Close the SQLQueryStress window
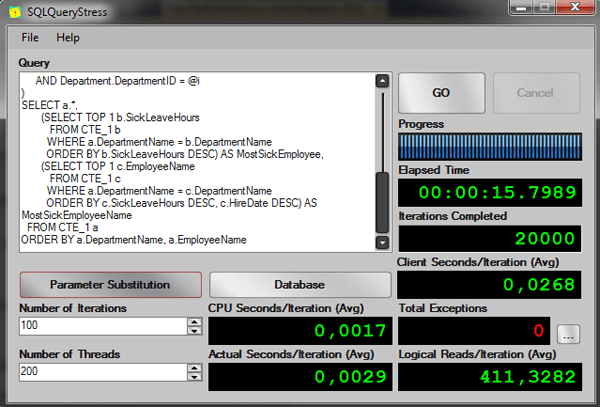This screenshot has height=407, width=600. tap(574, 7)
